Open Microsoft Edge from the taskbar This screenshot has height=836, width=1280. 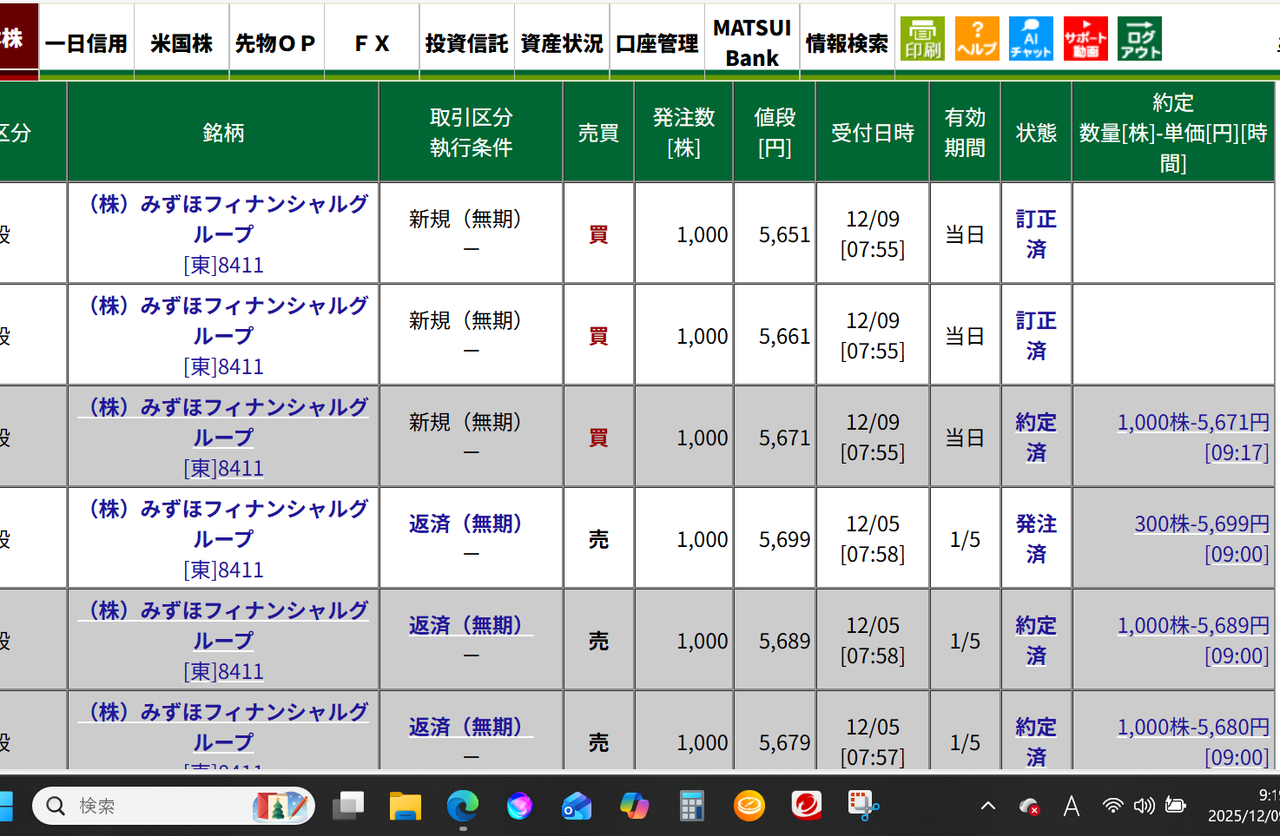click(462, 805)
